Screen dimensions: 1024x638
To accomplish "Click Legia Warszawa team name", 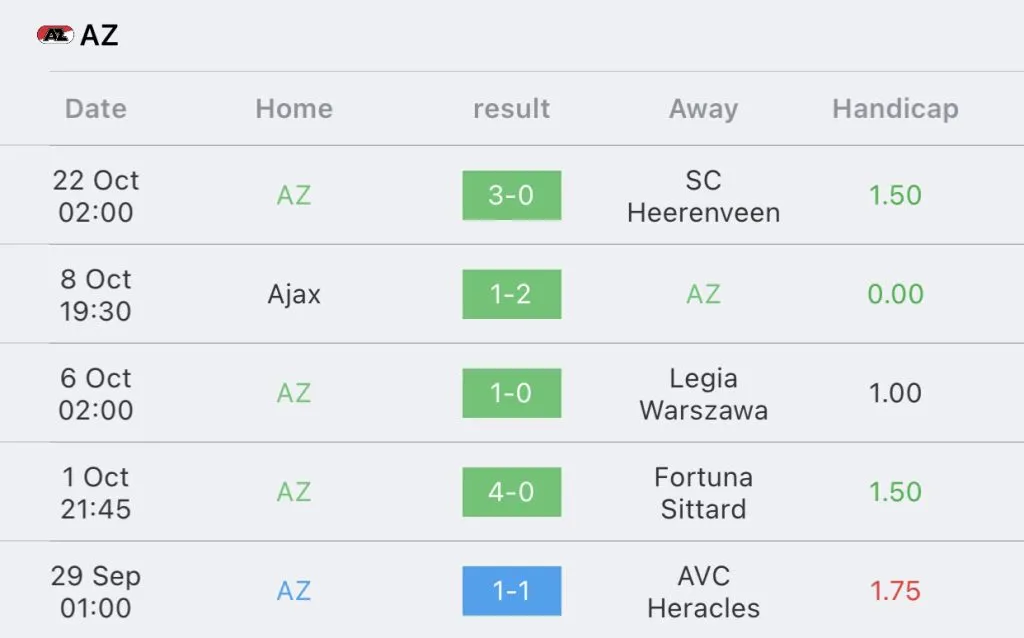I will (703, 394).
